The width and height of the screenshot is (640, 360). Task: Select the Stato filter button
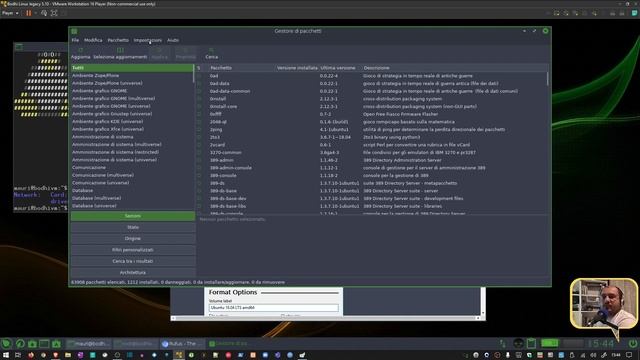pyautogui.click(x=133, y=227)
